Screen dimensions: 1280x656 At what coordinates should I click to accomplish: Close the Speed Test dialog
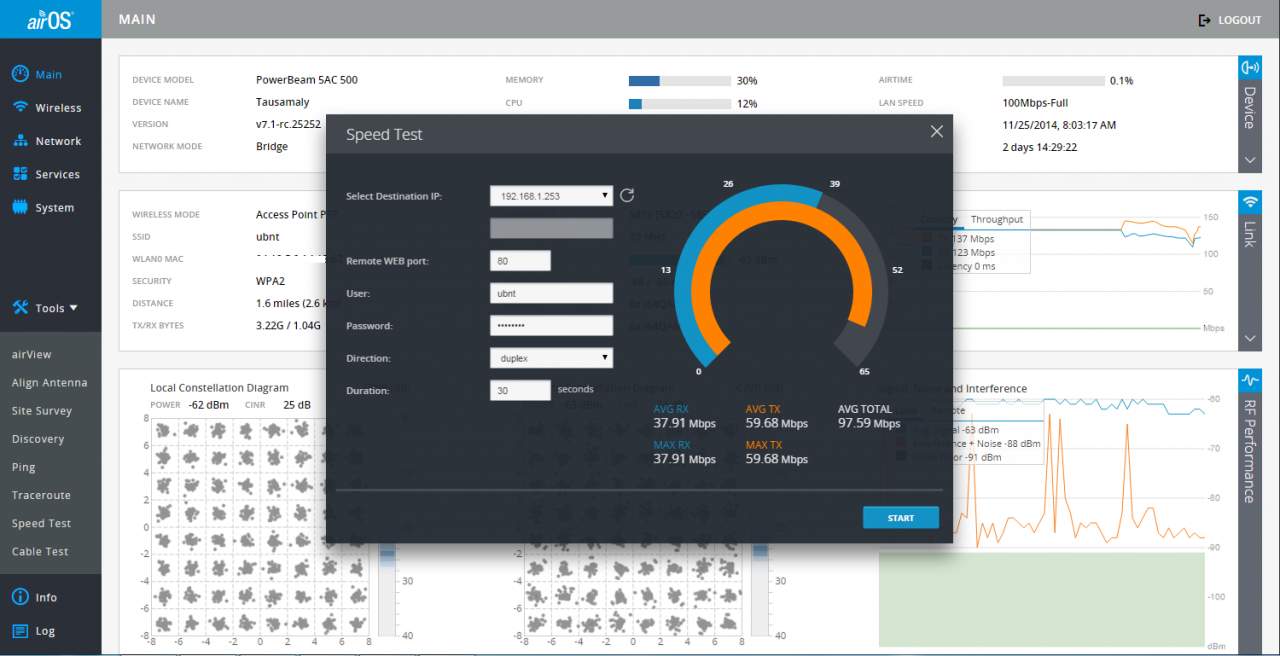pos(936,132)
